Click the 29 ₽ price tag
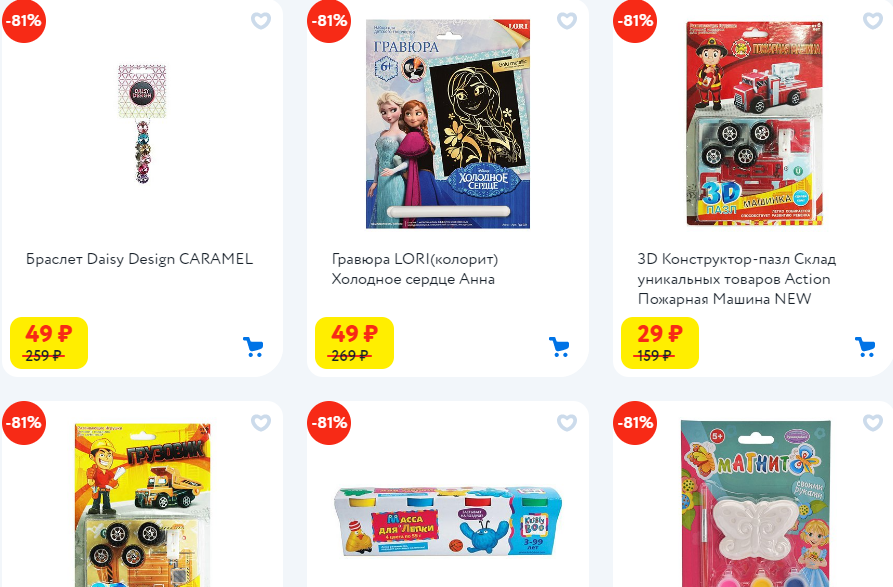The image size is (893, 587). [659, 333]
